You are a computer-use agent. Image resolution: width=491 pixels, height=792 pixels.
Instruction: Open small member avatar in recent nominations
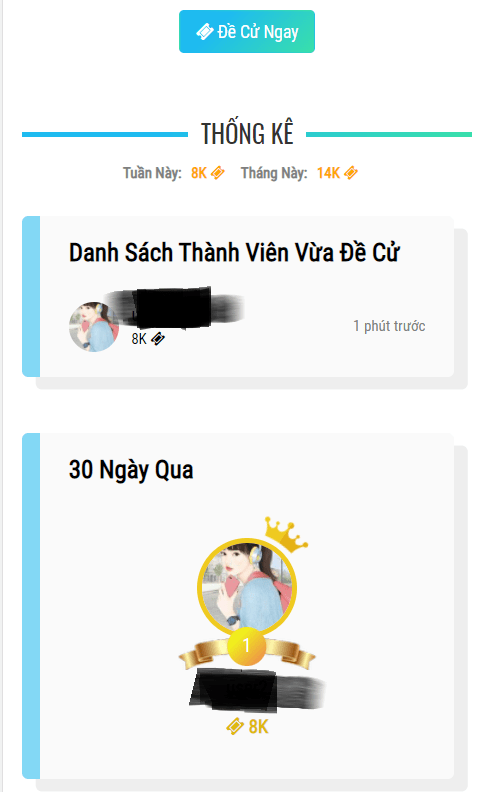coord(93,327)
